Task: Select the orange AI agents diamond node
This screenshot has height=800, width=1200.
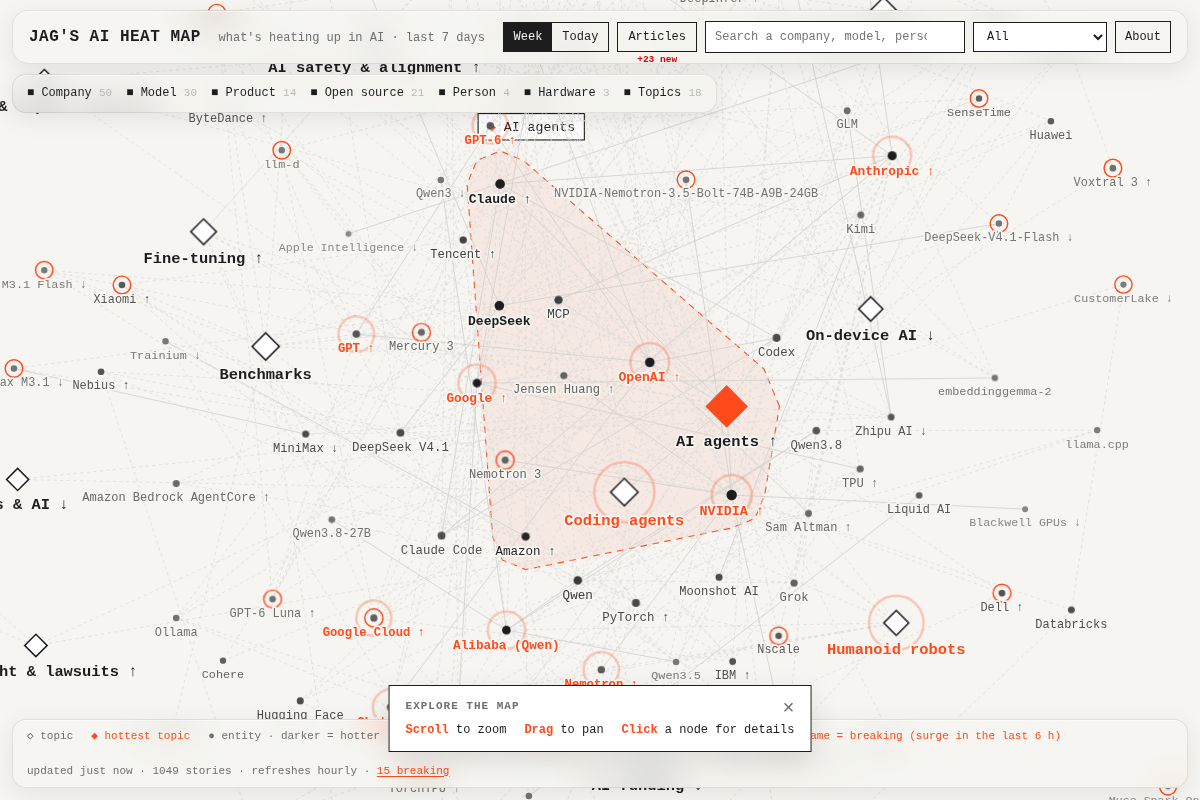Action: pyautogui.click(x=726, y=406)
